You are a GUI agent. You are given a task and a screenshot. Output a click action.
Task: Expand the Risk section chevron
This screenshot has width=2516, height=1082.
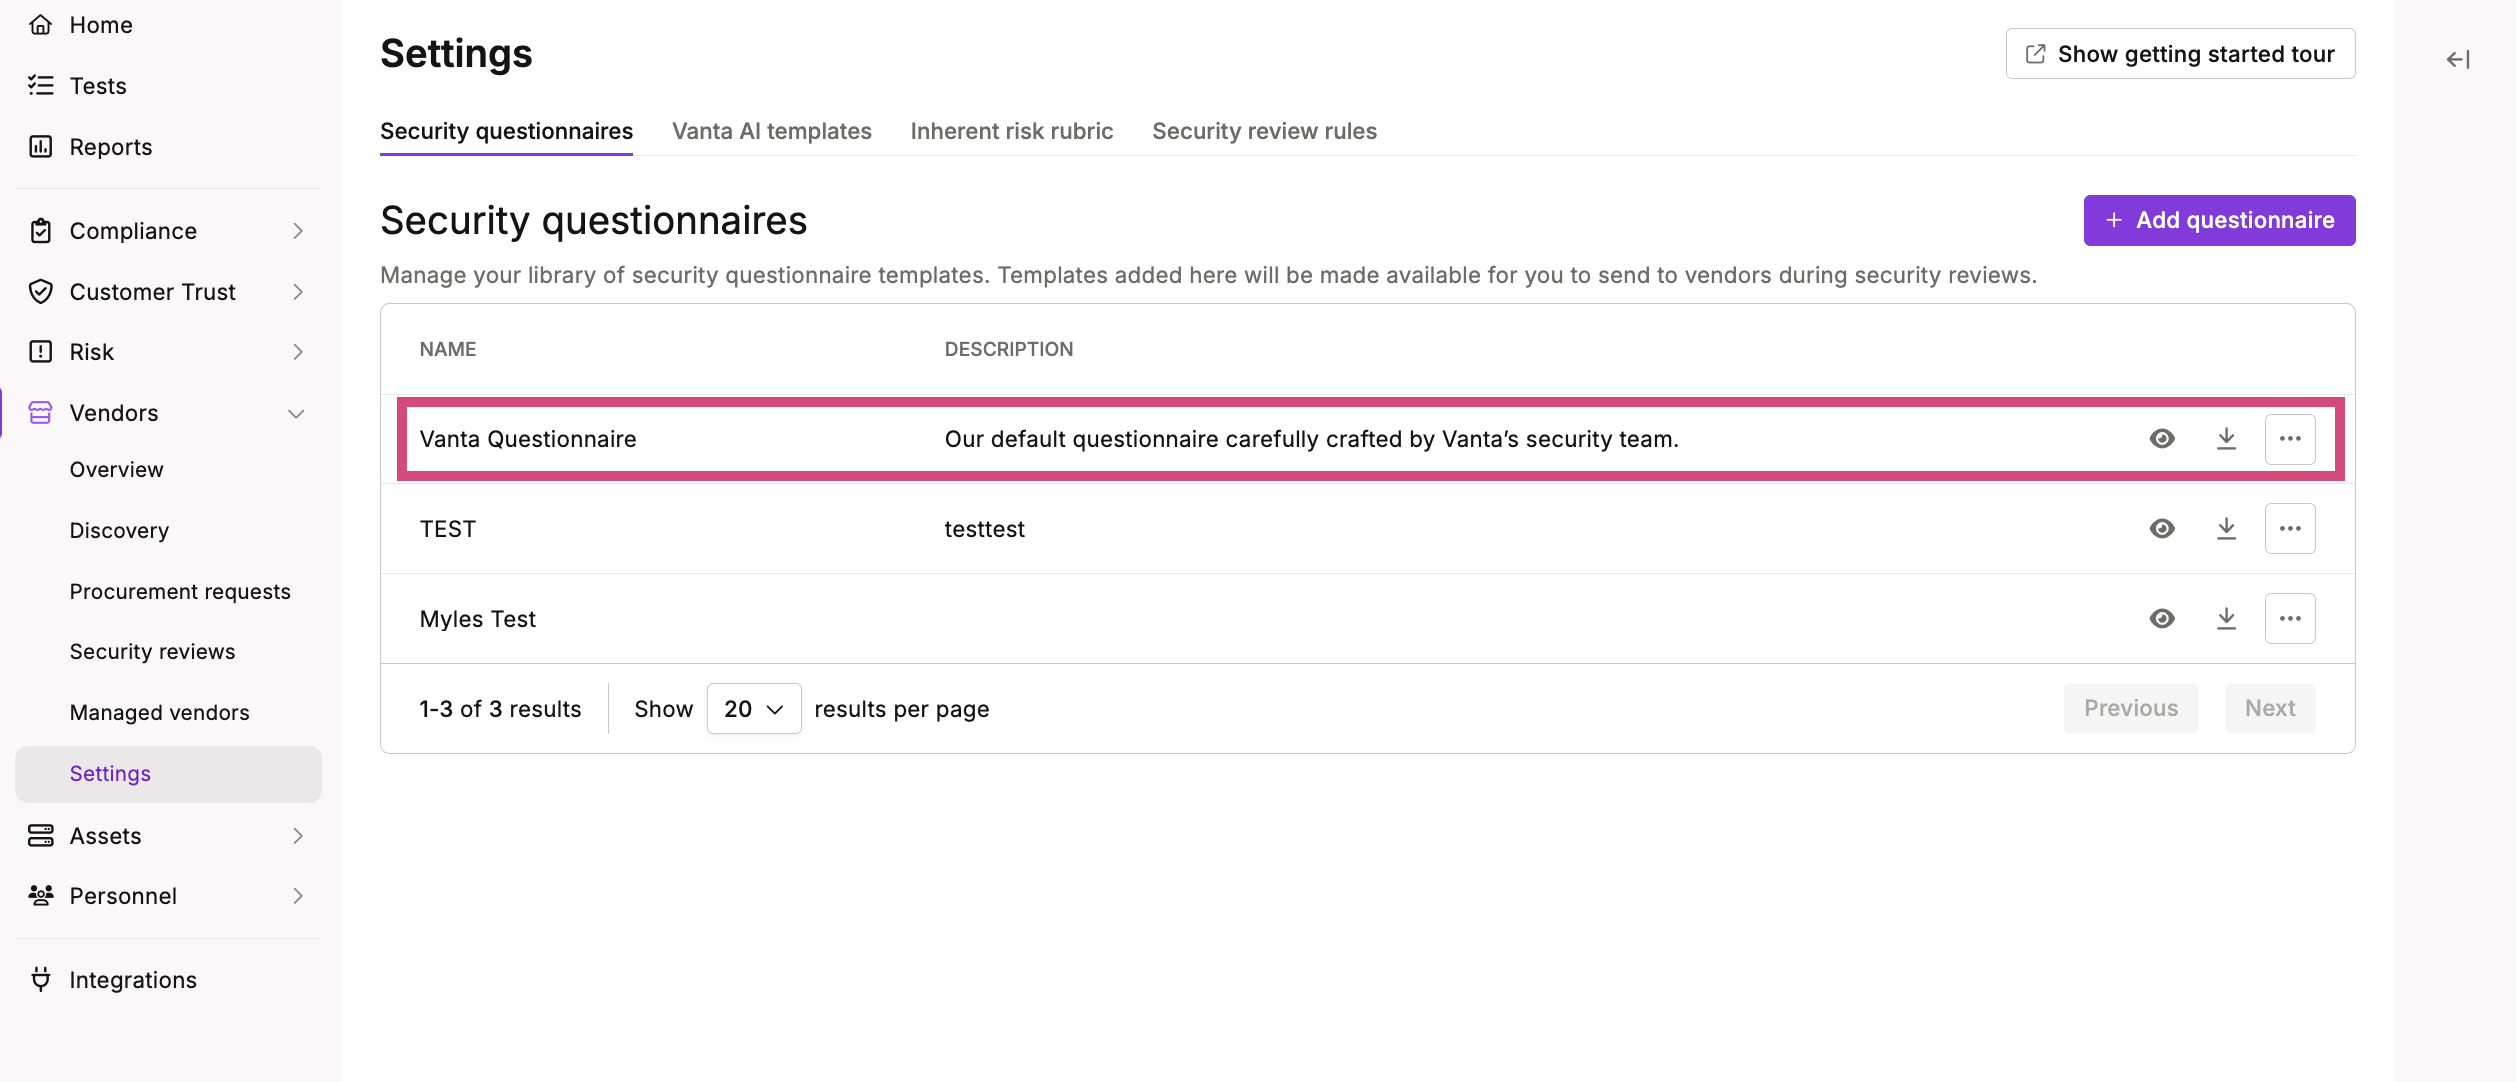pos(297,352)
